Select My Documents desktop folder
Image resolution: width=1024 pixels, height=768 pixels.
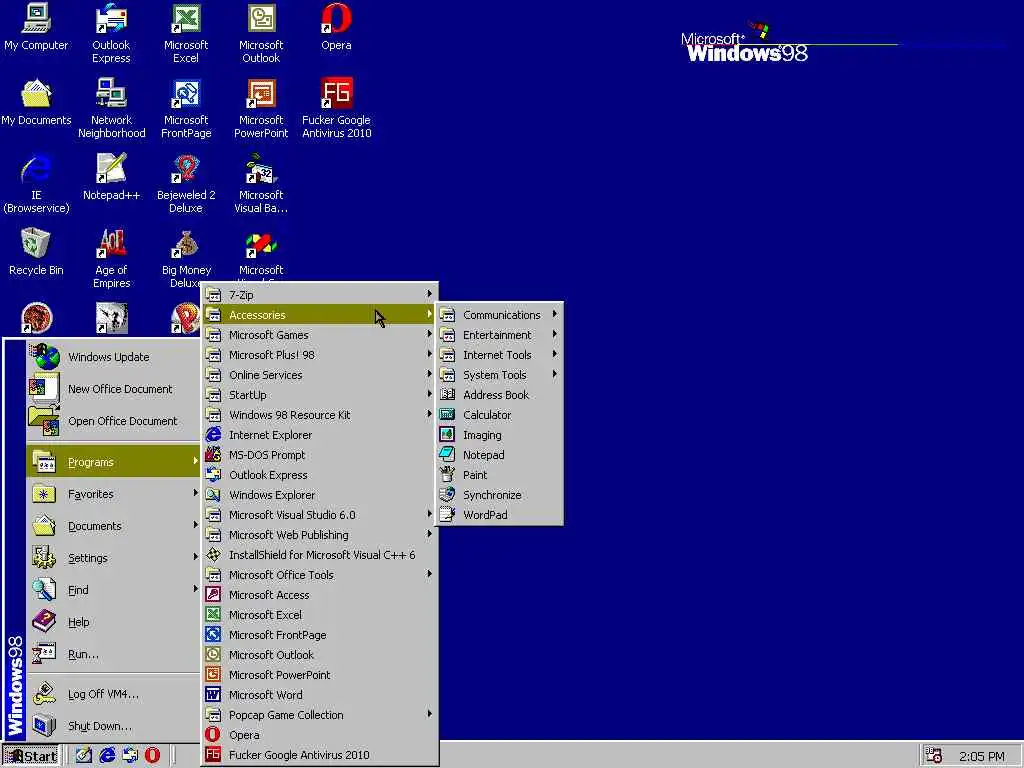(36, 102)
